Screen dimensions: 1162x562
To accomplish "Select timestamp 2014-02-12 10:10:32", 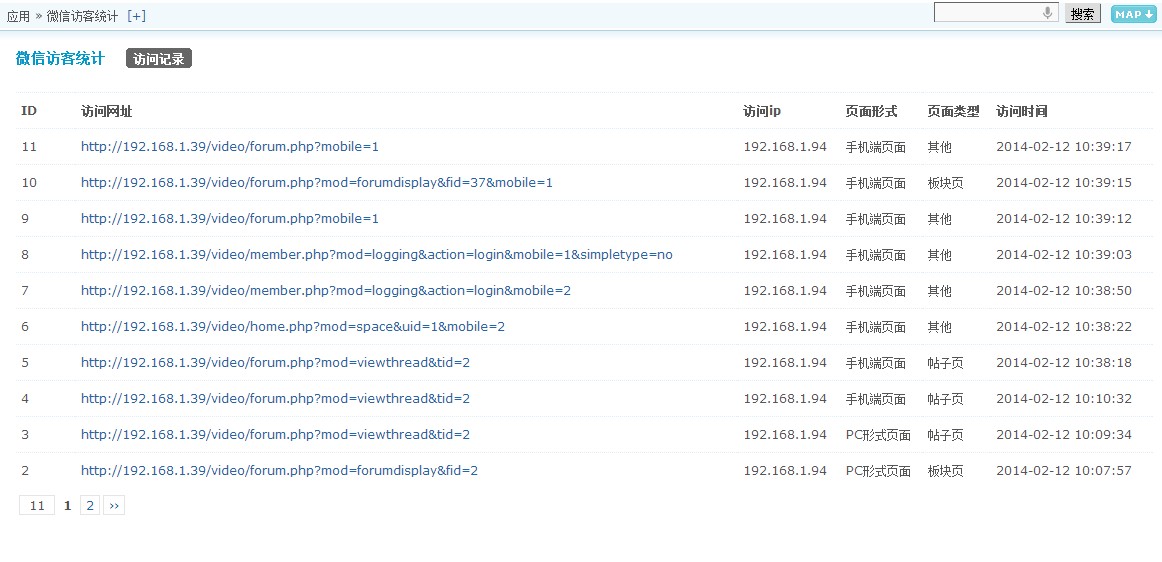I will click(x=1064, y=398).
